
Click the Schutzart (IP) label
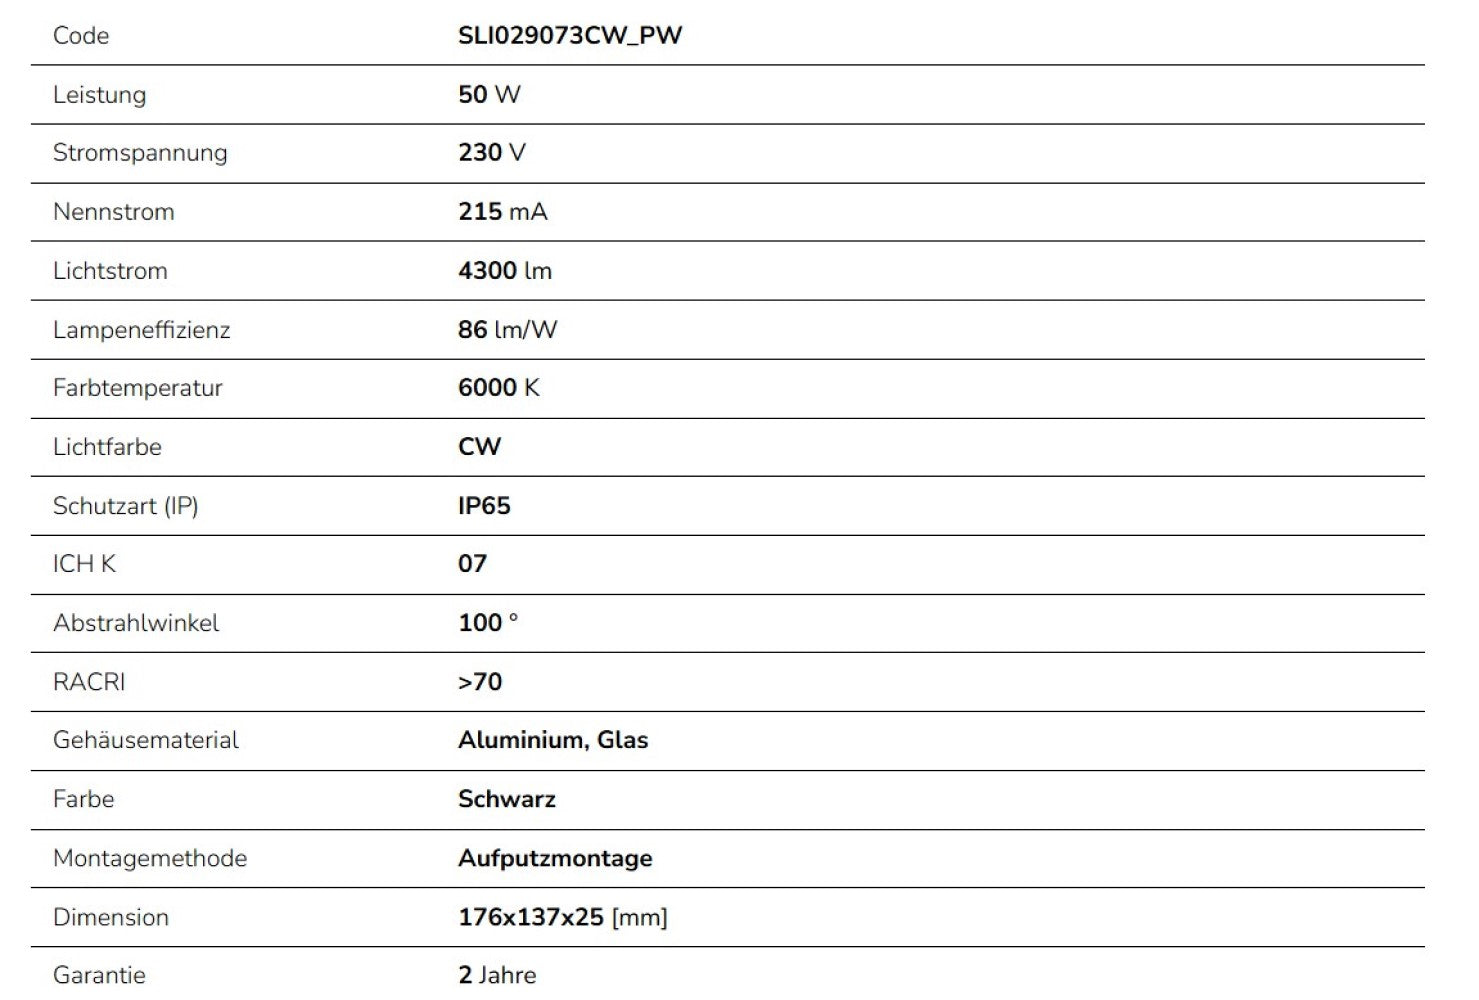(x=126, y=506)
